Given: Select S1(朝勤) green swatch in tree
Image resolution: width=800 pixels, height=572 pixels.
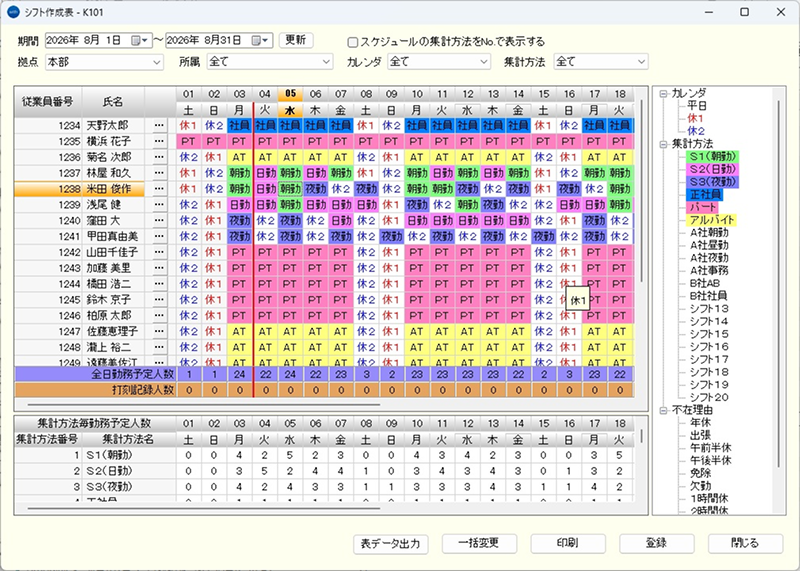Looking at the screenshot, I should coord(713,157).
